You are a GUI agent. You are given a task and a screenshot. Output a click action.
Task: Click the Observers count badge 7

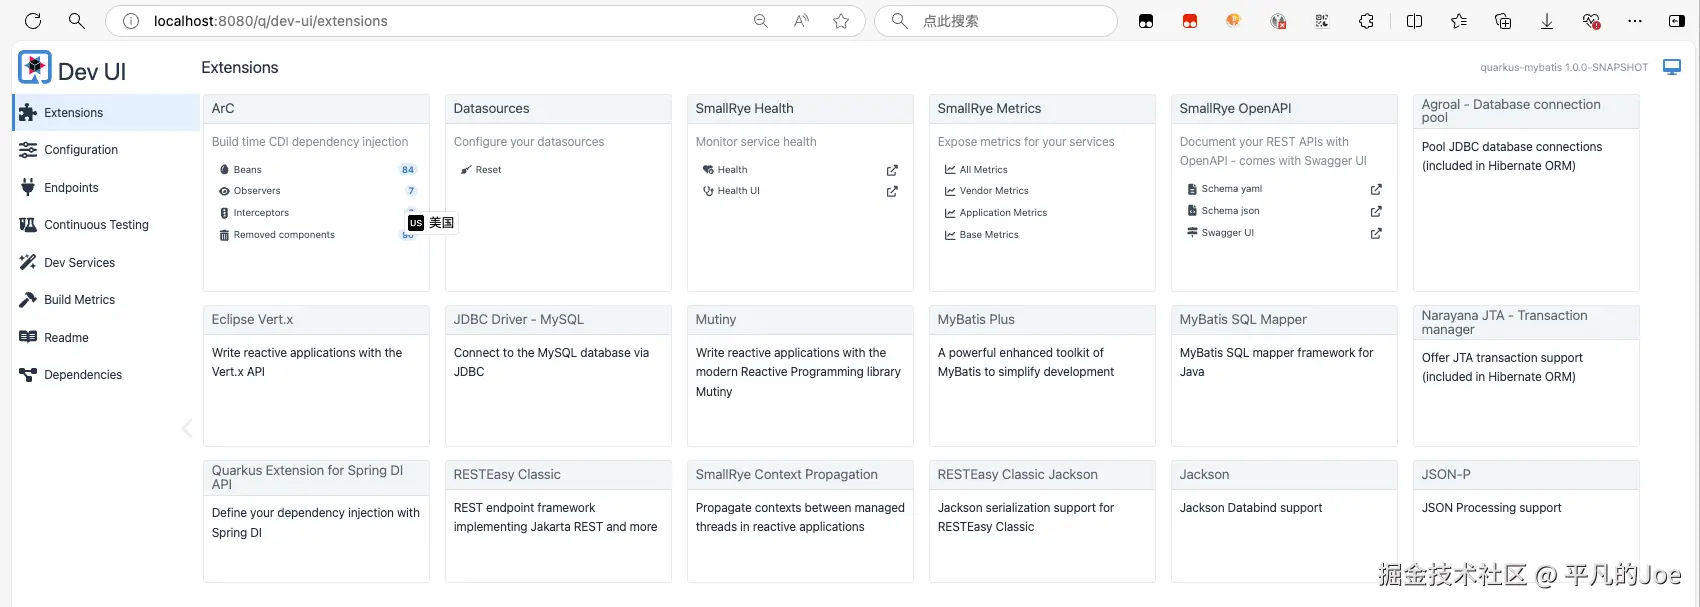pyautogui.click(x=411, y=191)
